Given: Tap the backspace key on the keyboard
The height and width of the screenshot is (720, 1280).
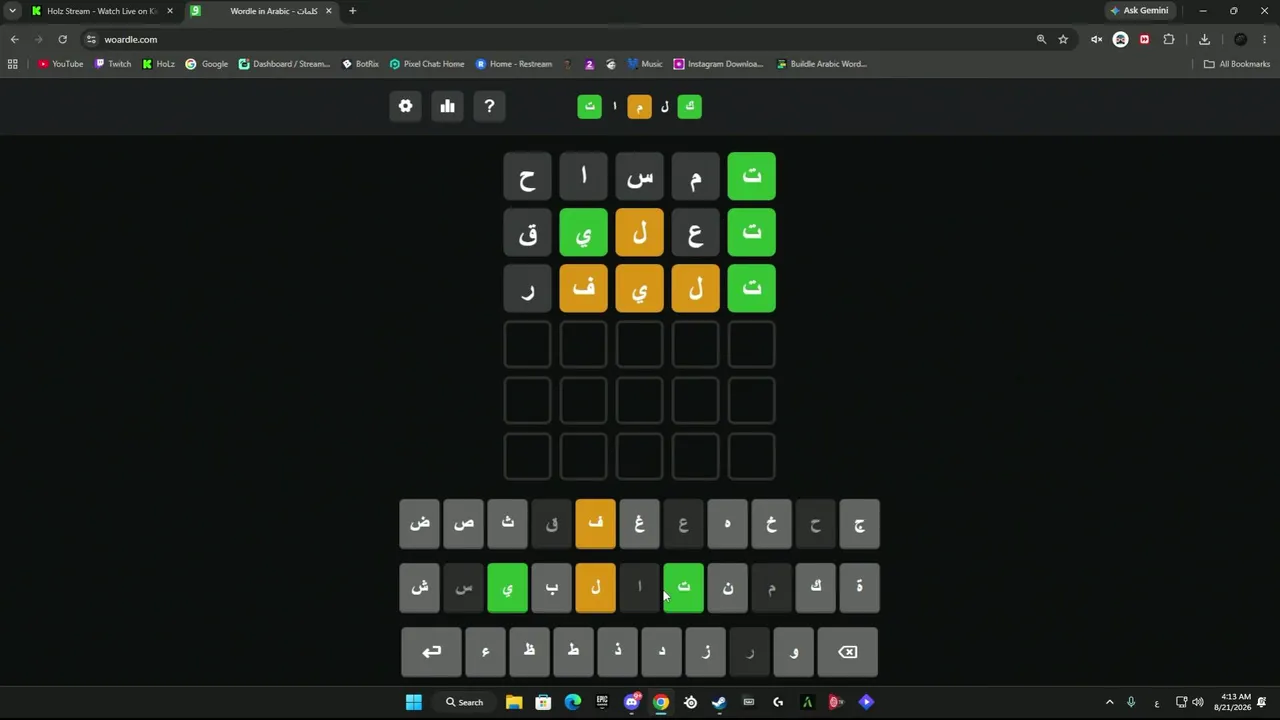Looking at the screenshot, I should pyautogui.click(x=847, y=652).
